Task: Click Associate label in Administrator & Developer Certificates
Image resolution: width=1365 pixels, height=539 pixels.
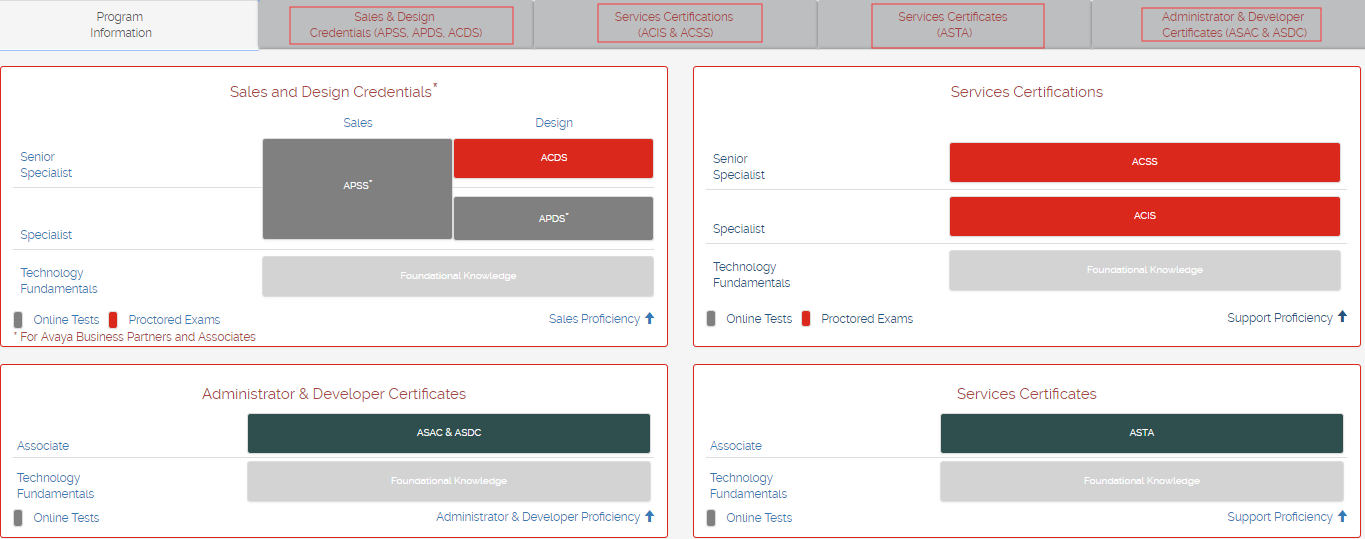Action: pos(43,446)
